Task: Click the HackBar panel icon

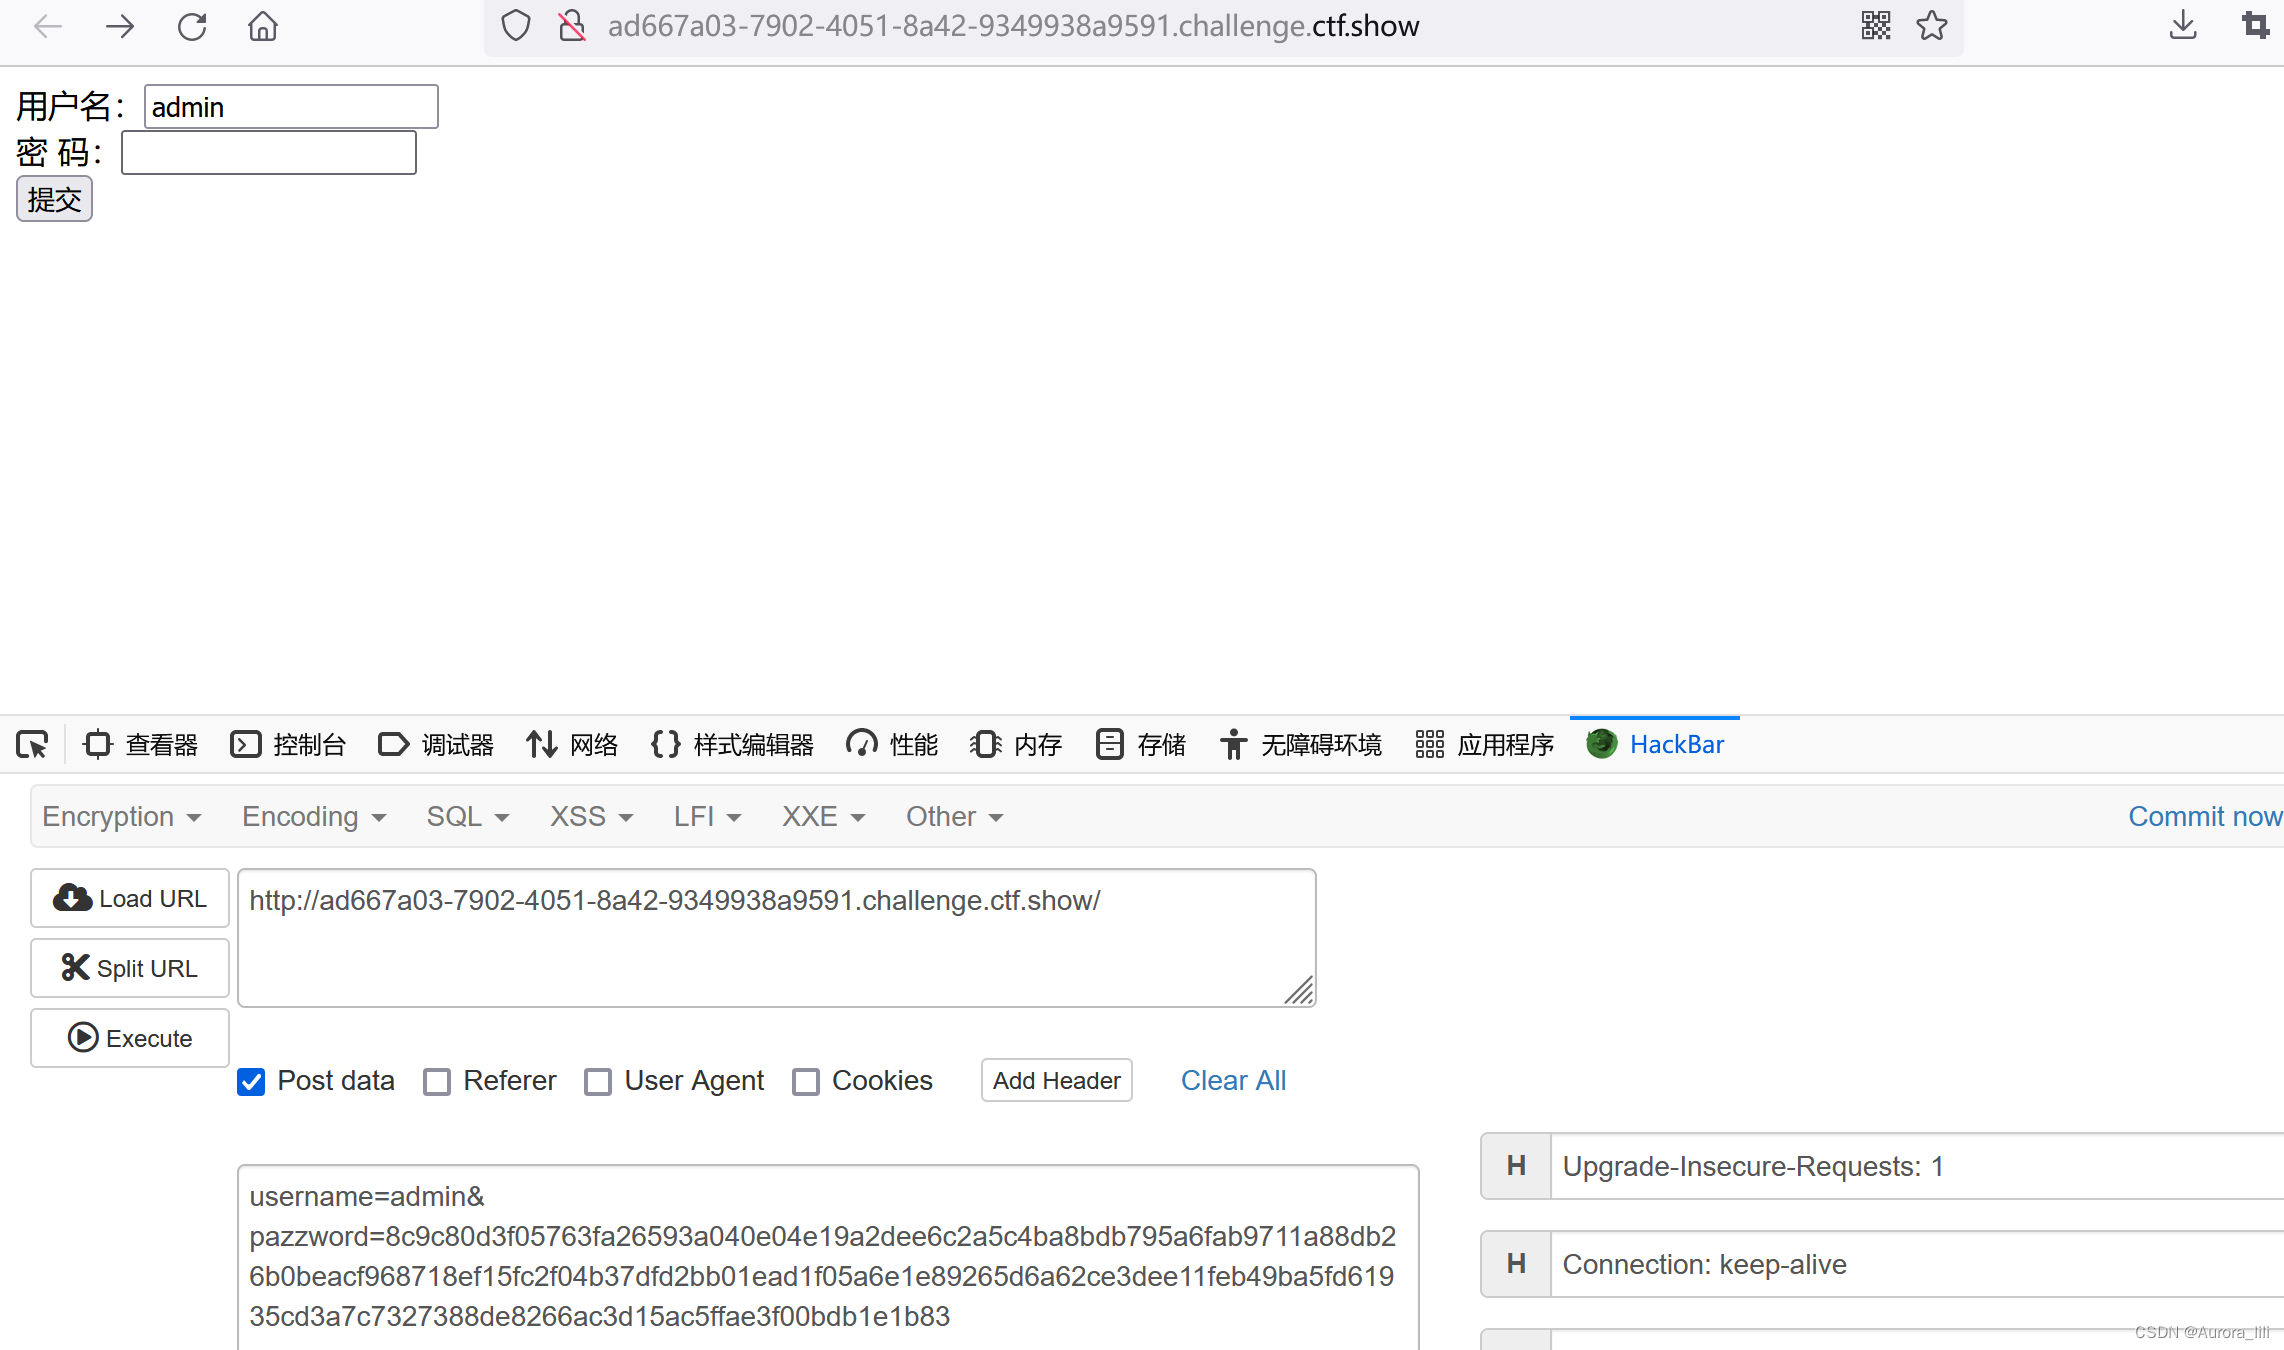Action: 1601,741
